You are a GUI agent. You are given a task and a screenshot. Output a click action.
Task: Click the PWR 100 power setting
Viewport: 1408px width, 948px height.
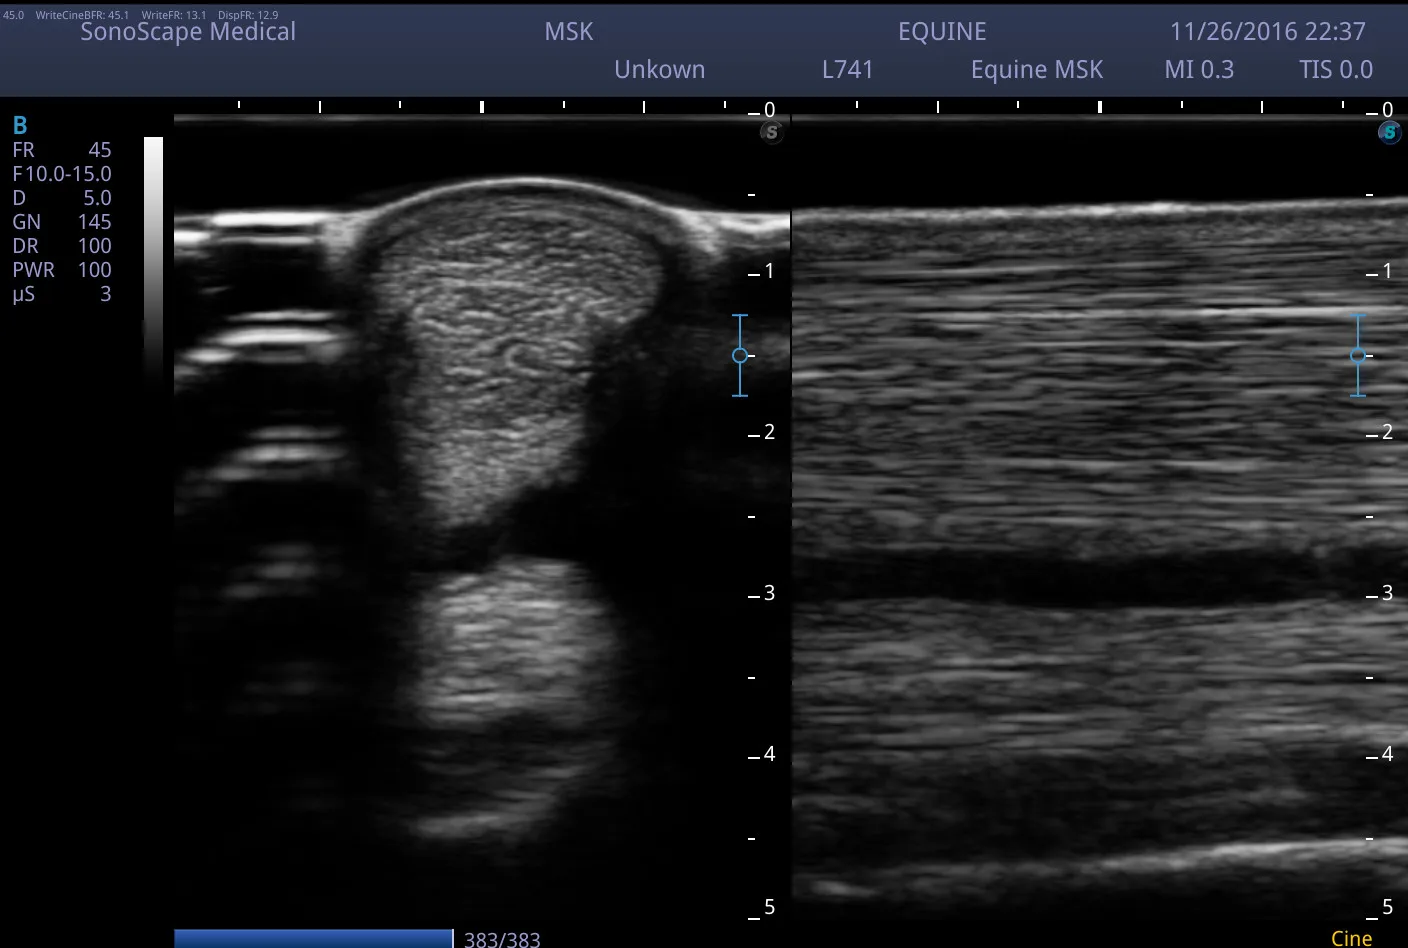[62, 270]
